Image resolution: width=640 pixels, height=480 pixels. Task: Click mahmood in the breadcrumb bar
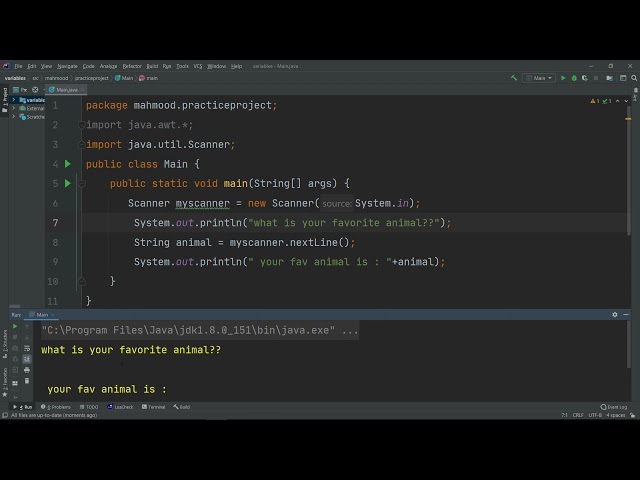coord(56,78)
